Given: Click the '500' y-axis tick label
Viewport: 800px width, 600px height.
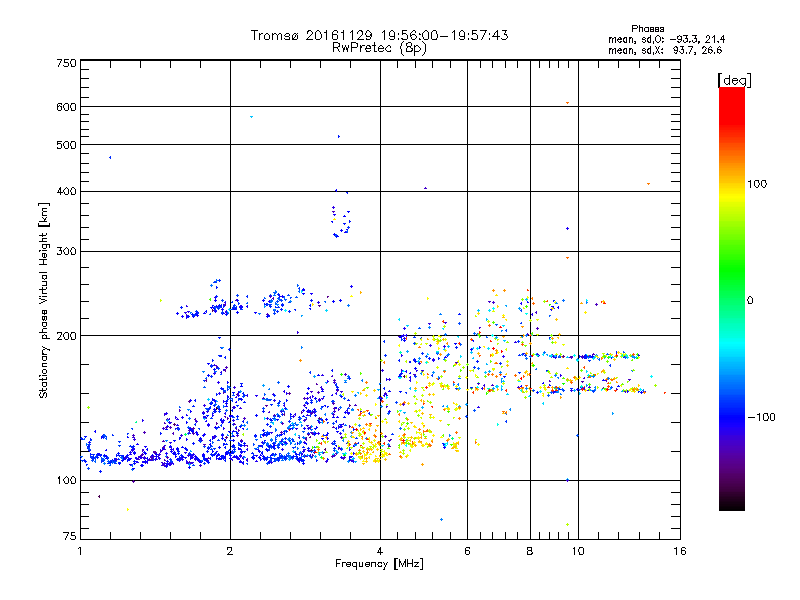Looking at the screenshot, I should (66, 145).
